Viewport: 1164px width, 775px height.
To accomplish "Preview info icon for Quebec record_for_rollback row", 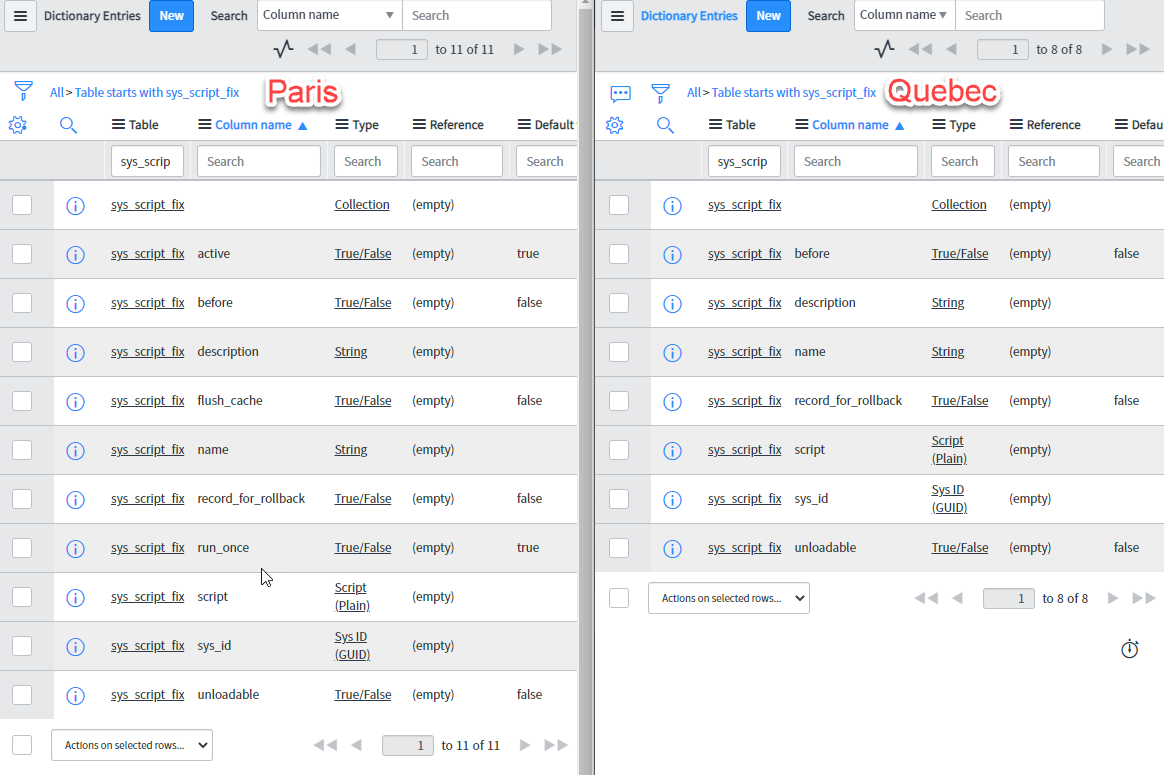I will click(672, 402).
